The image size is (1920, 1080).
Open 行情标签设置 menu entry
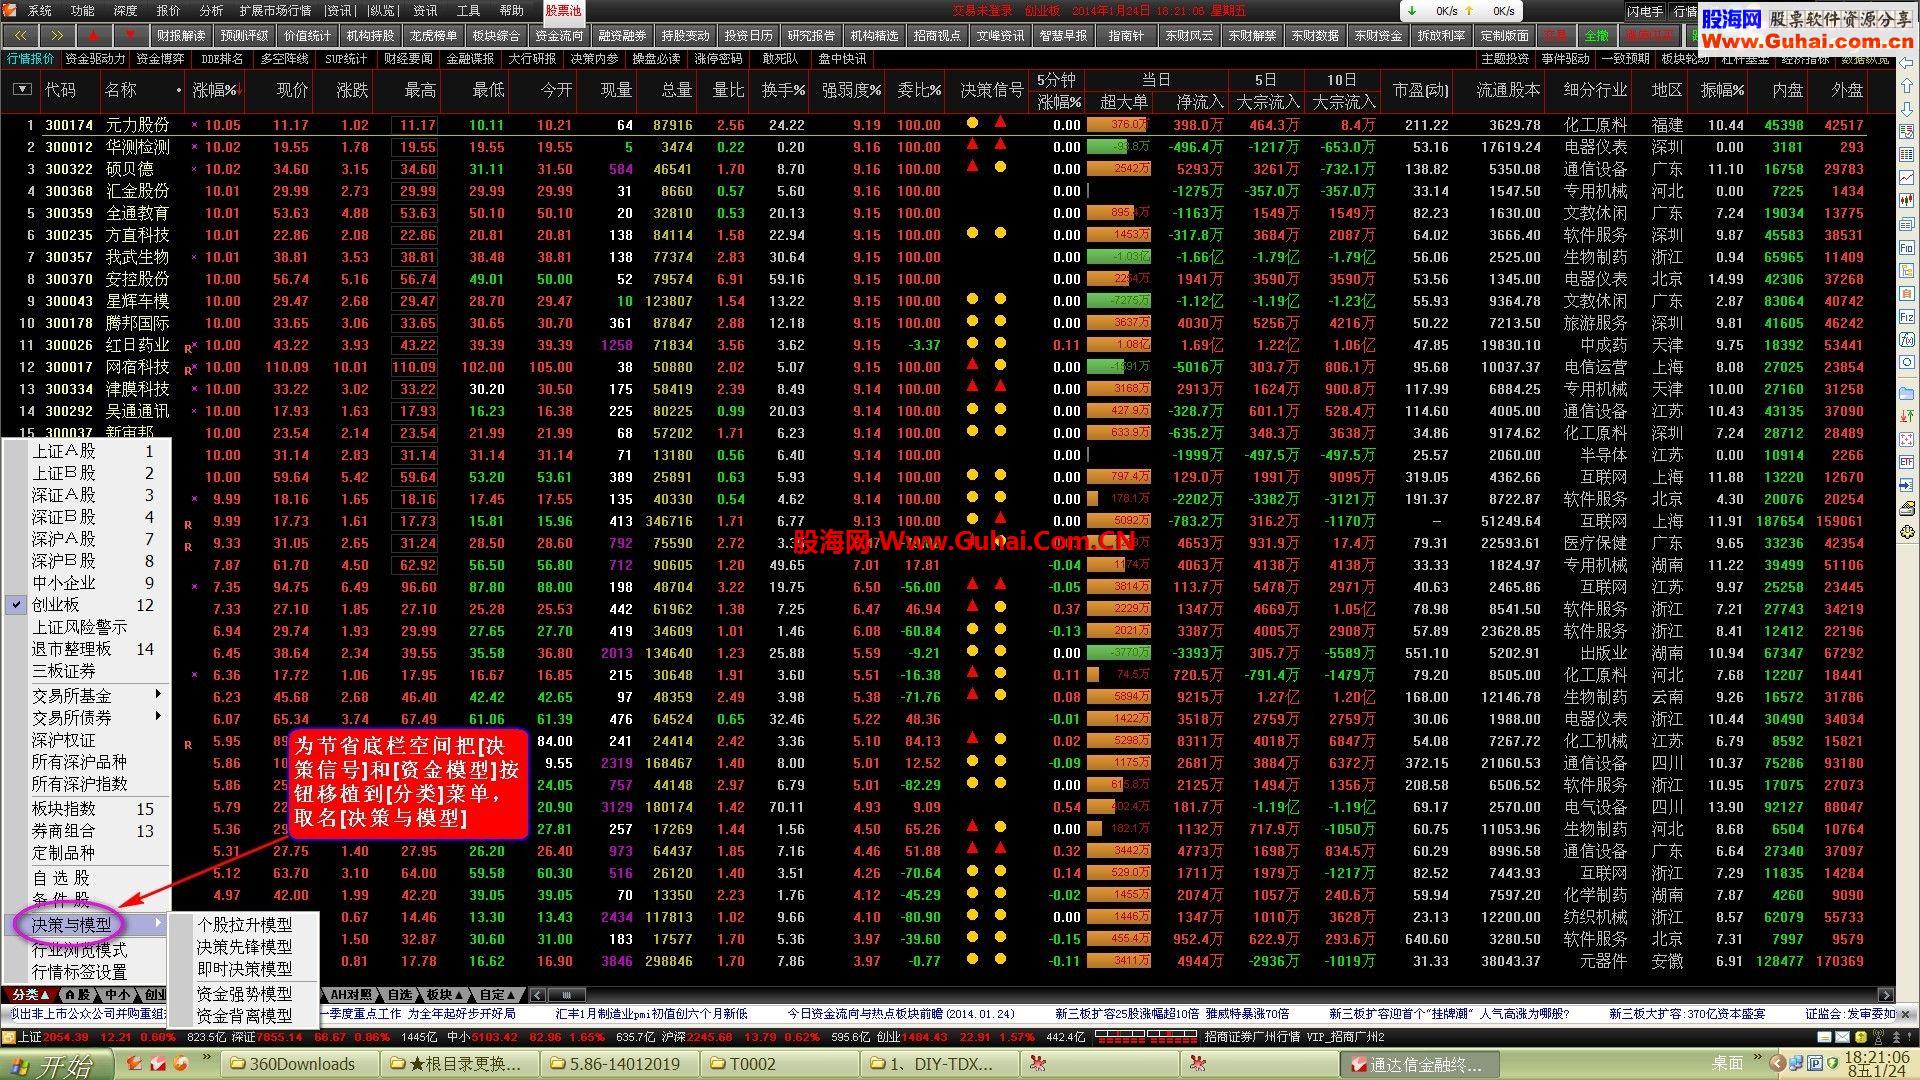(85, 972)
